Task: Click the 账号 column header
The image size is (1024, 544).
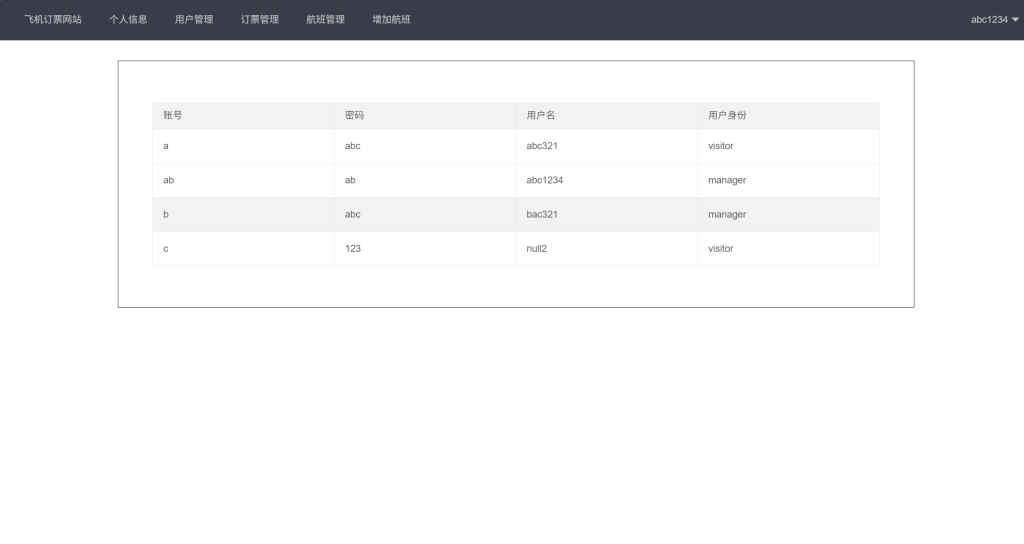Action: pyautogui.click(x=243, y=115)
